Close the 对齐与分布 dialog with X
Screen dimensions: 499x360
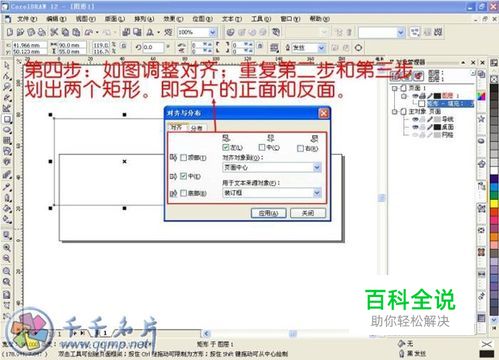pyautogui.click(x=323, y=113)
